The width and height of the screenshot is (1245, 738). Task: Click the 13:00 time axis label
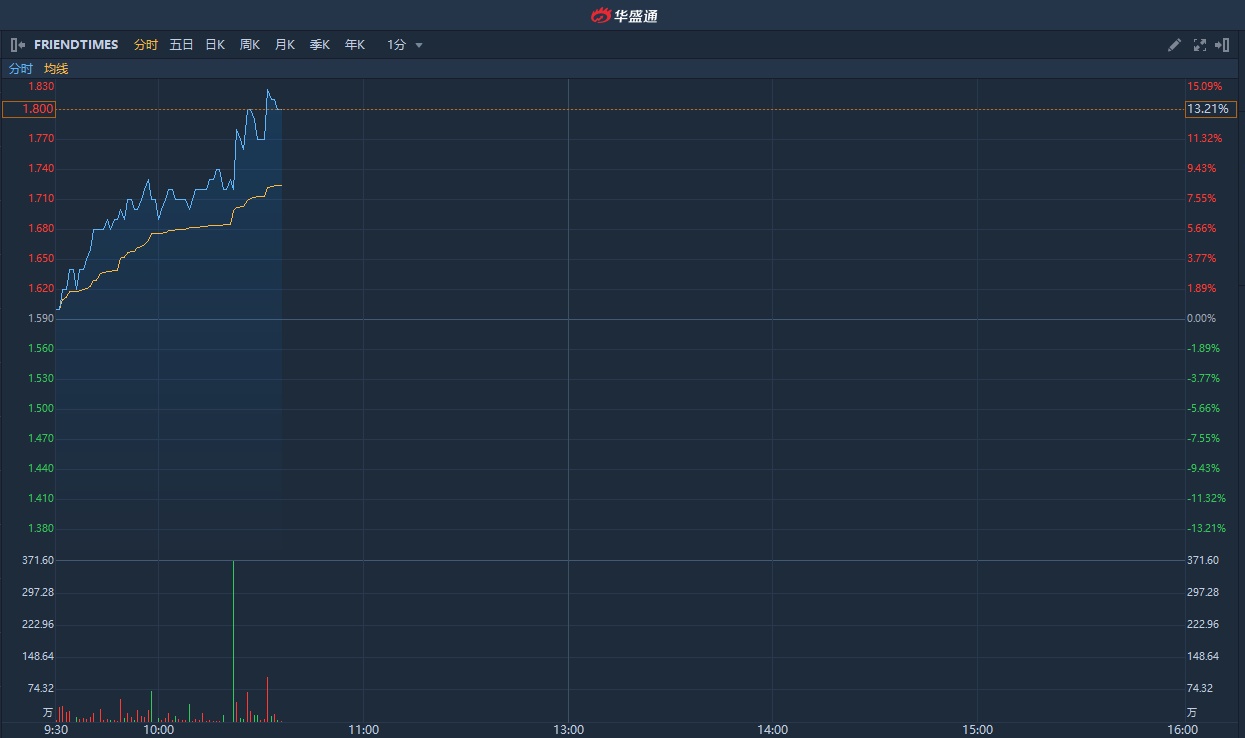pos(568,729)
